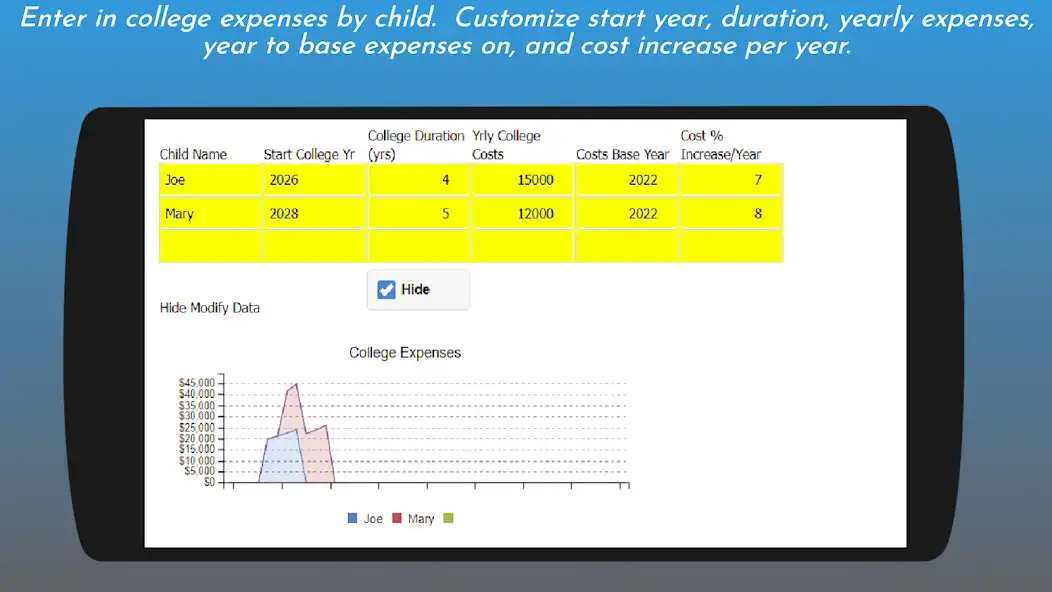Select Joe's blue expense area in chart
Image resolution: width=1052 pixels, height=592 pixels.
282,460
